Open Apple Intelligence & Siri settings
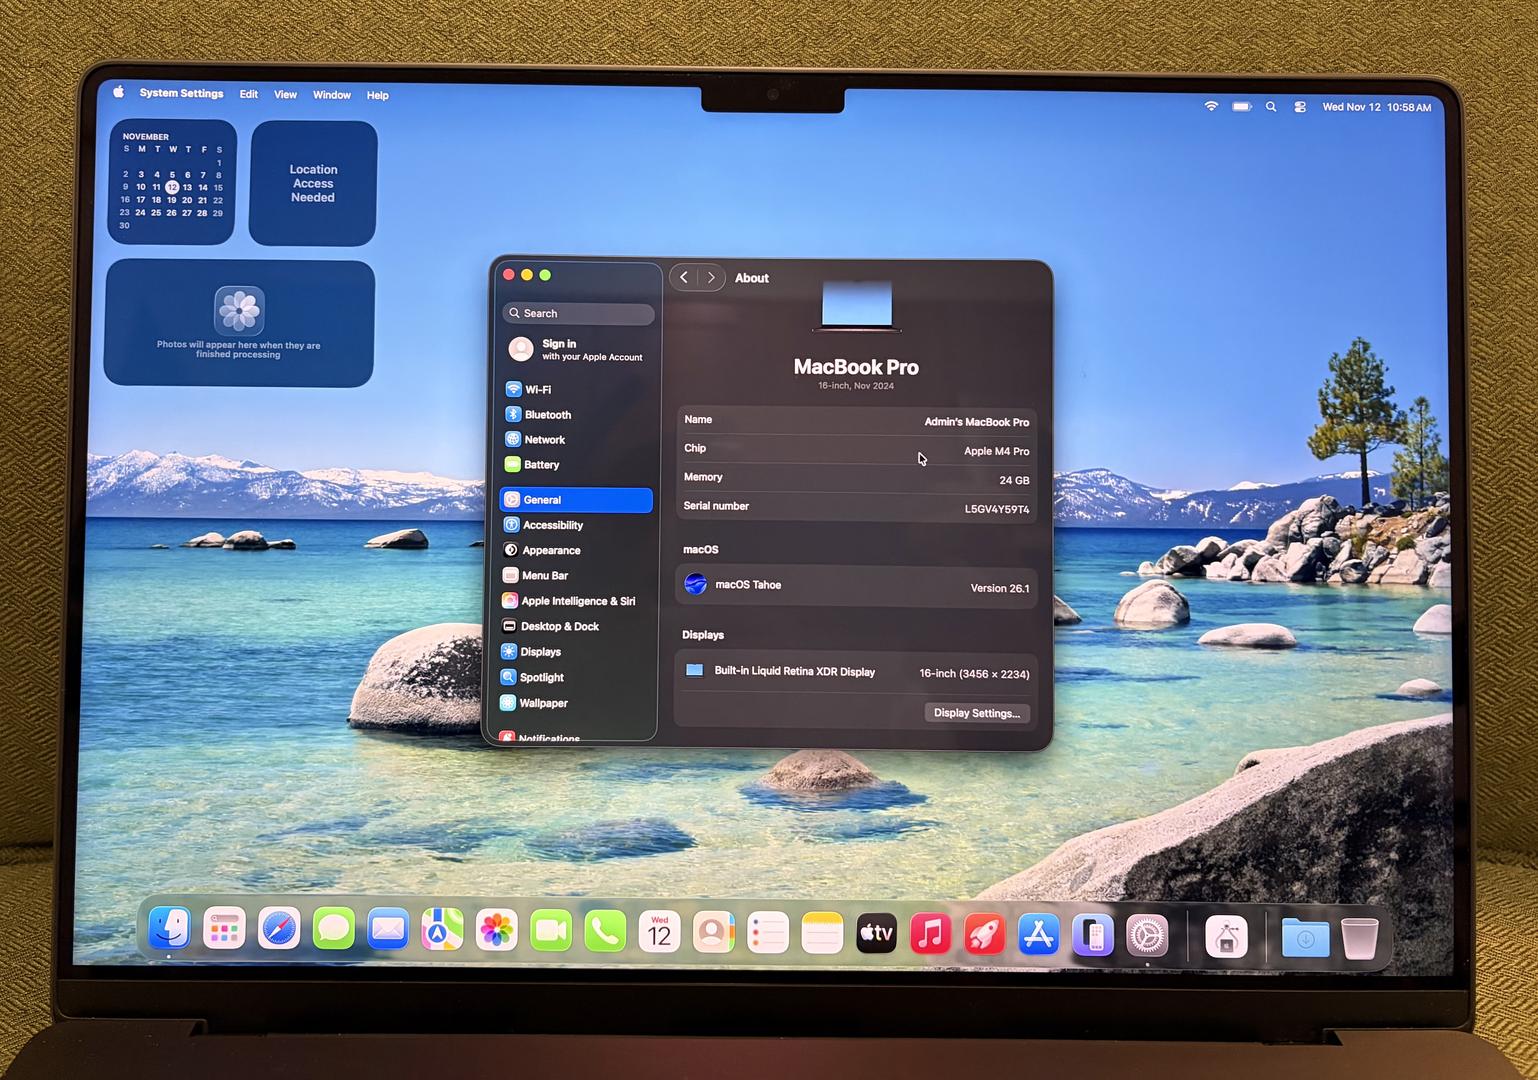The width and height of the screenshot is (1538, 1080). [x=577, y=601]
